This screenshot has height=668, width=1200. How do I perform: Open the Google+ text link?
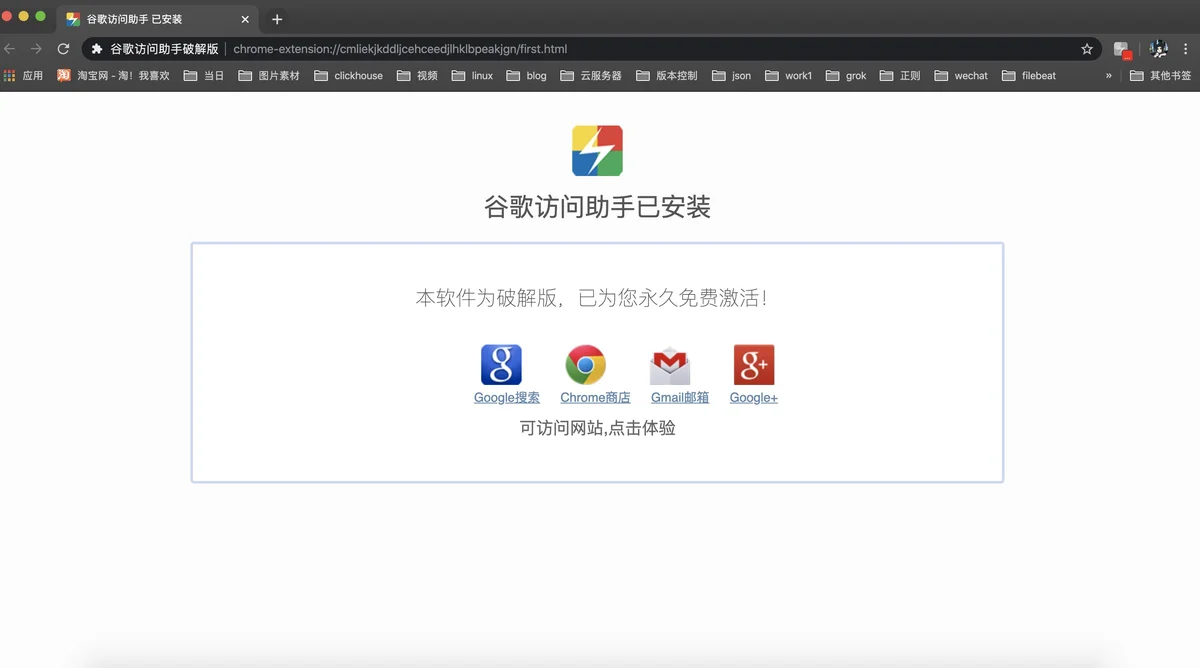point(754,398)
